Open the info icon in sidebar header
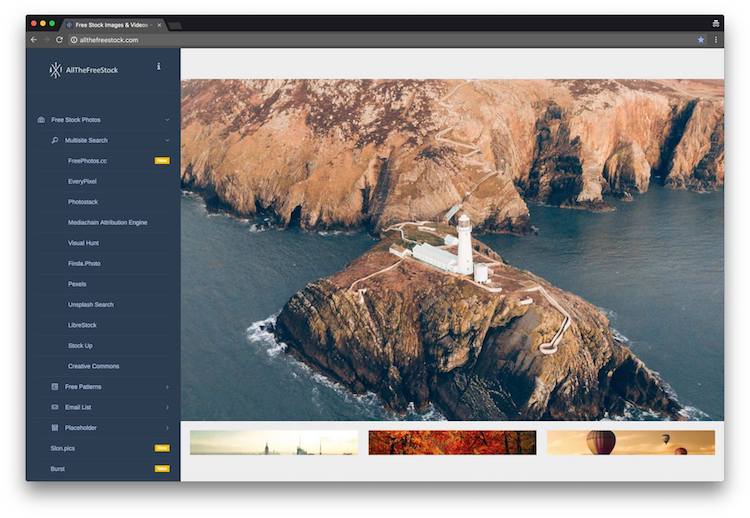The height and width of the screenshot is (518, 750). point(158,66)
